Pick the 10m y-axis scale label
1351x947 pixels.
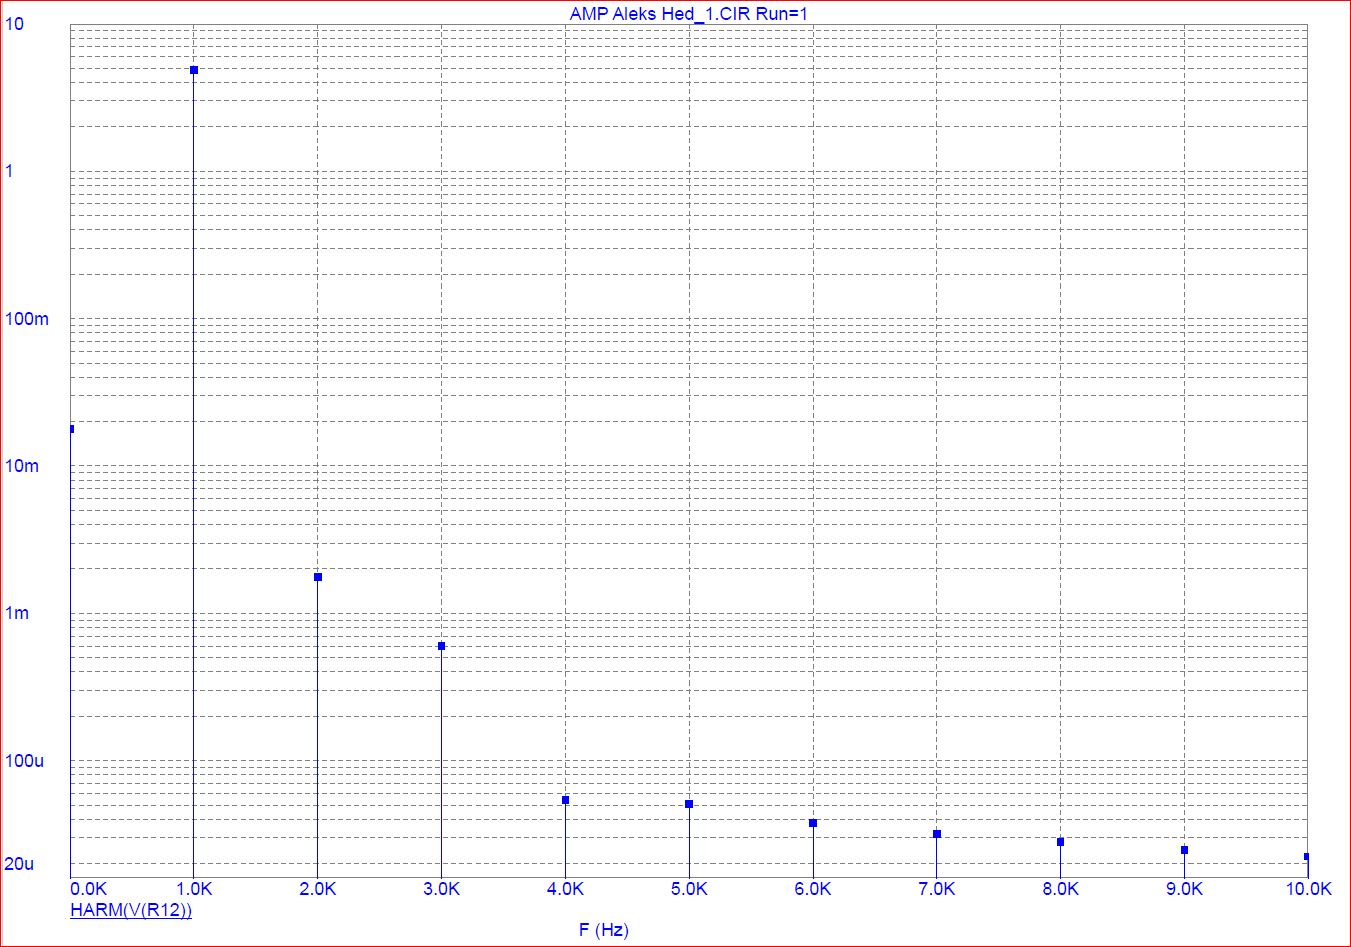pos(22,466)
